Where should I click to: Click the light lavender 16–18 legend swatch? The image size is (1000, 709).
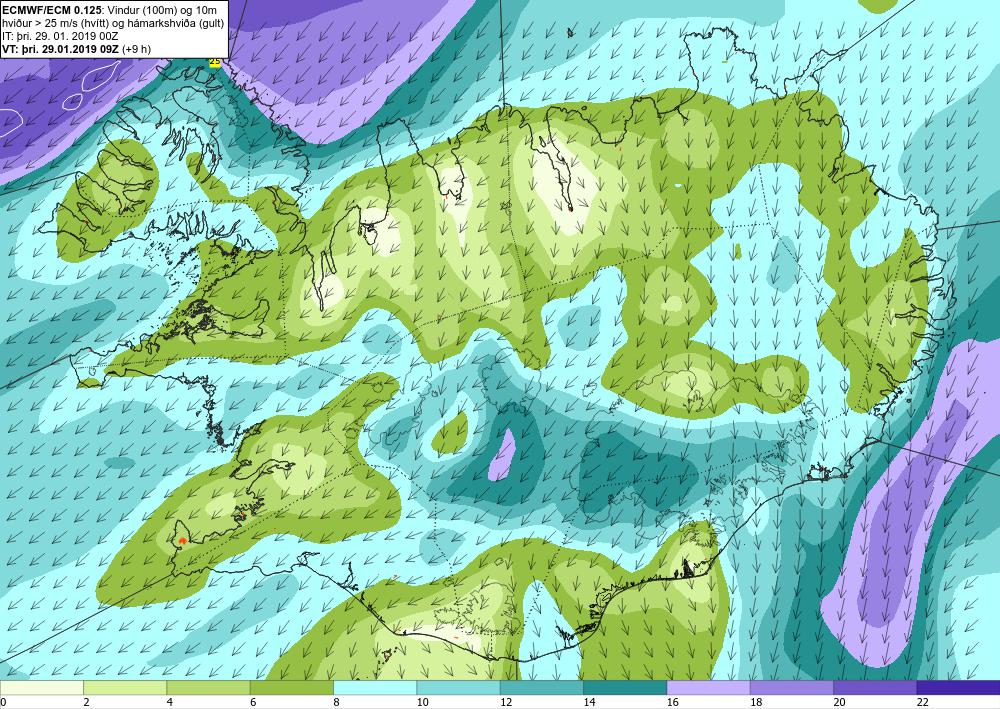click(x=708, y=688)
